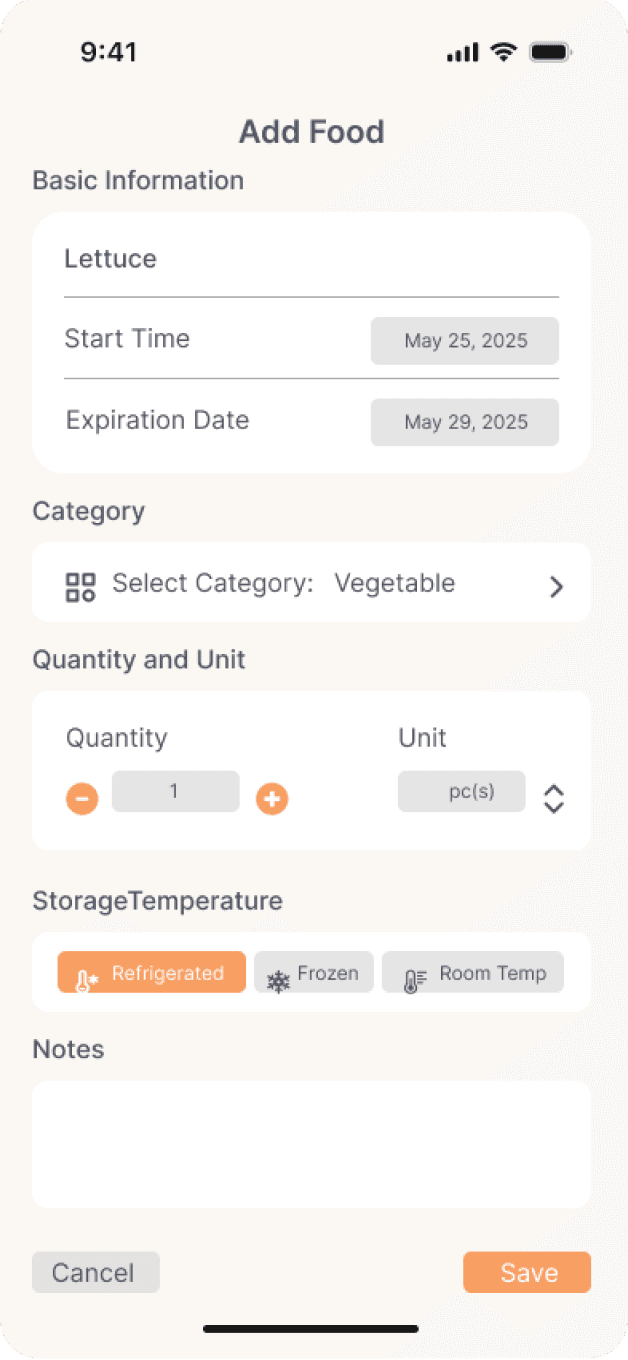Open the pc(s) unit dropdown
The image size is (628, 1360).
click(x=462, y=791)
